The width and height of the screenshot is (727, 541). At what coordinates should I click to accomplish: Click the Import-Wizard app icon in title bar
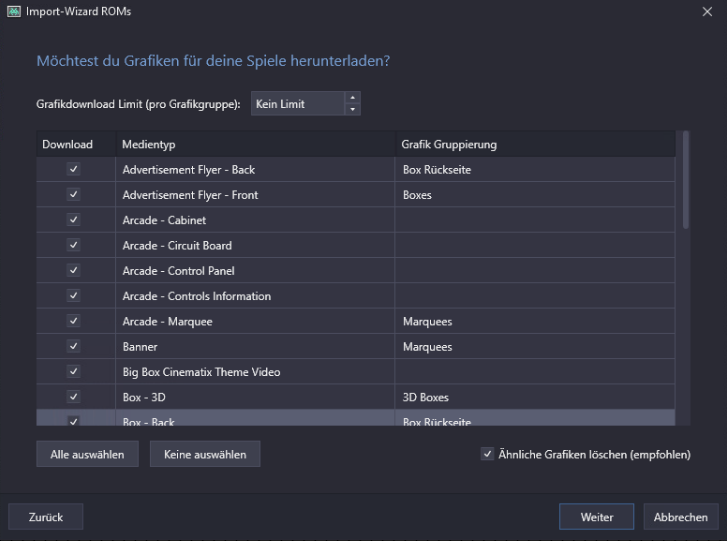click(x=14, y=11)
